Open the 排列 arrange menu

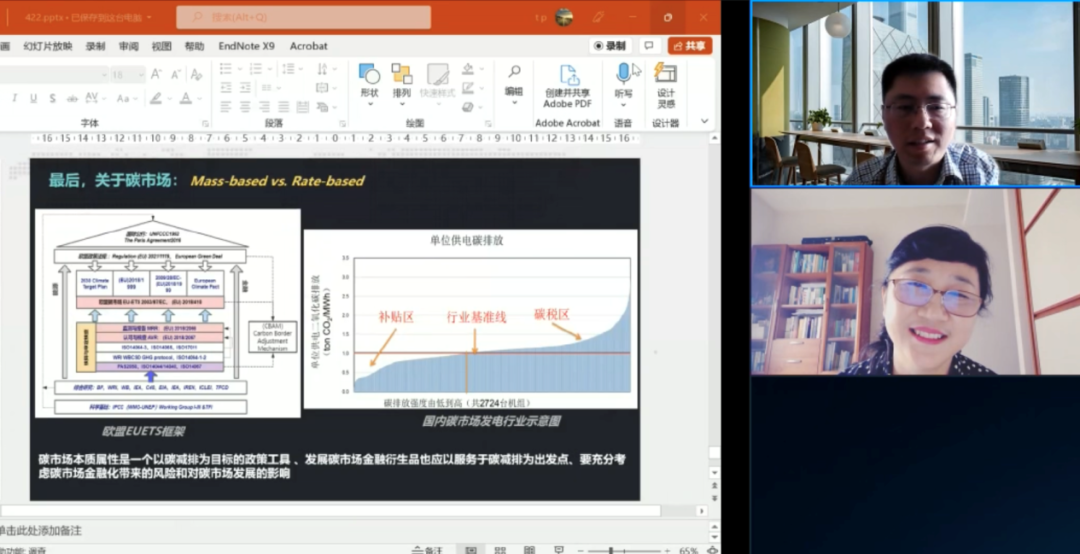tap(402, 84)
